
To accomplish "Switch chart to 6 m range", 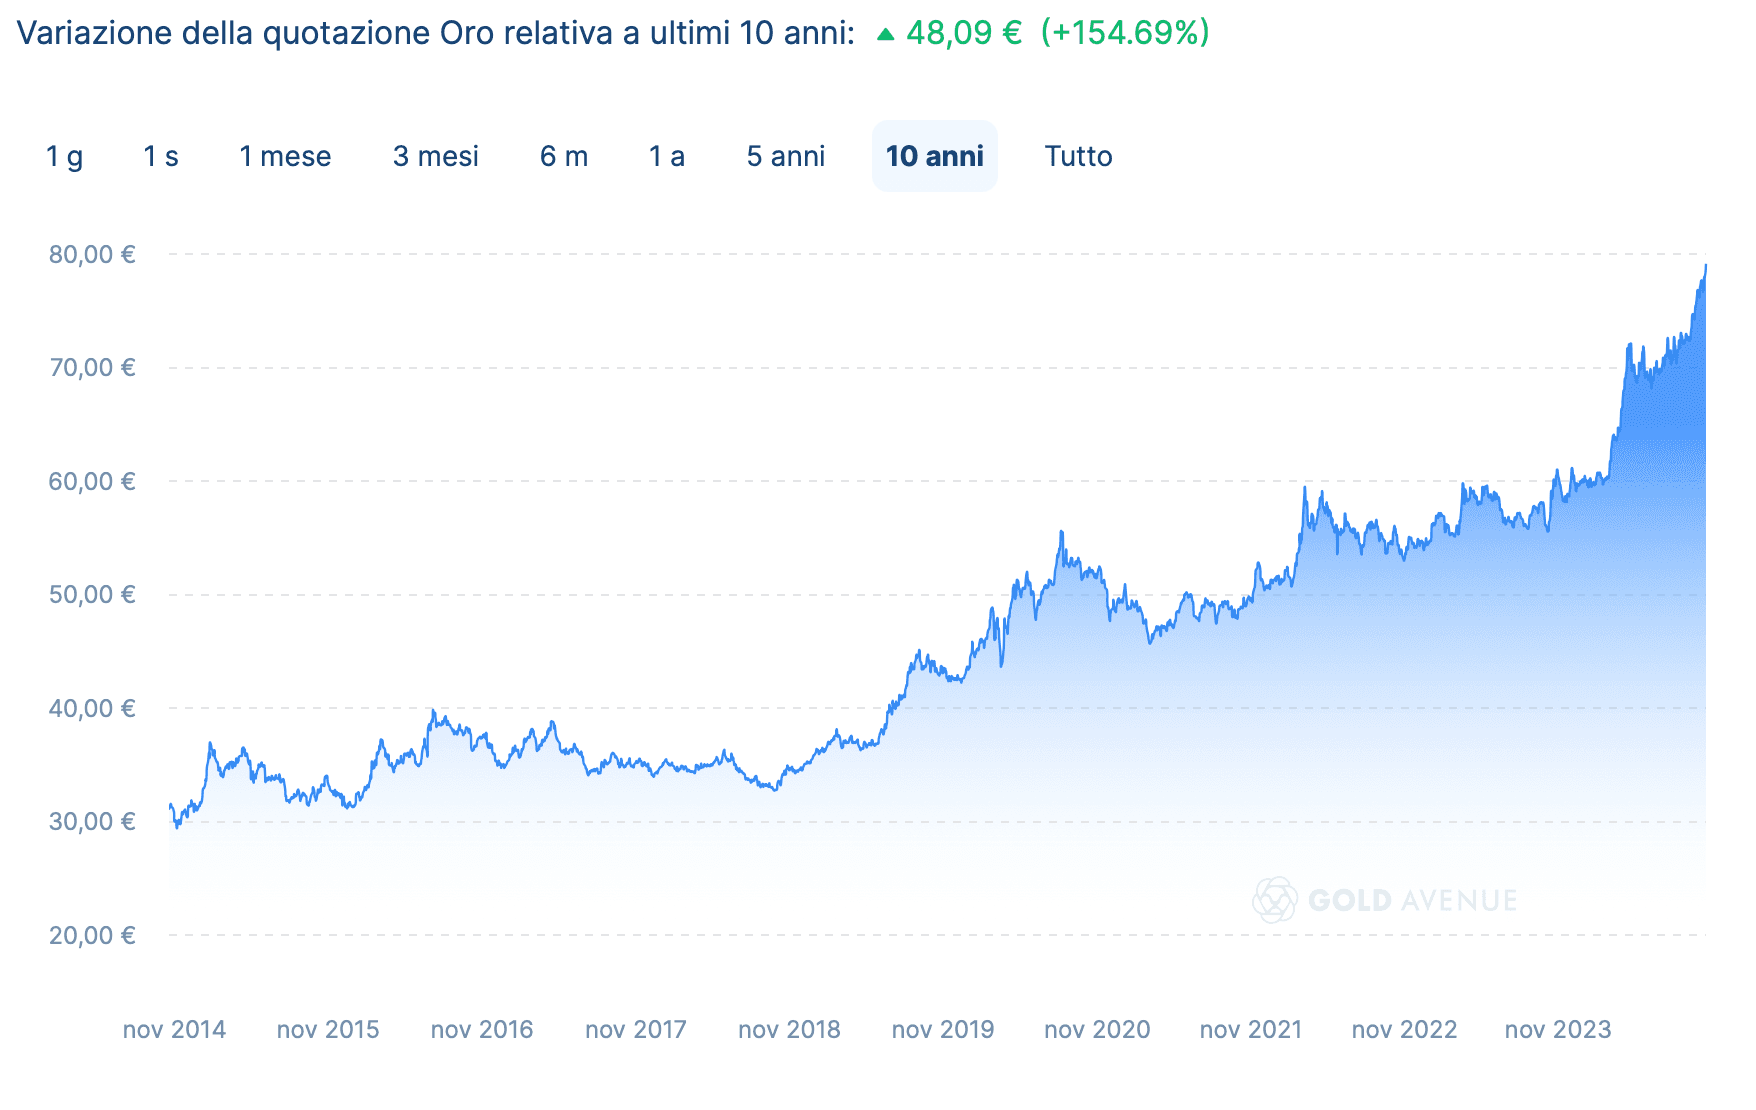I will point(563,156).
